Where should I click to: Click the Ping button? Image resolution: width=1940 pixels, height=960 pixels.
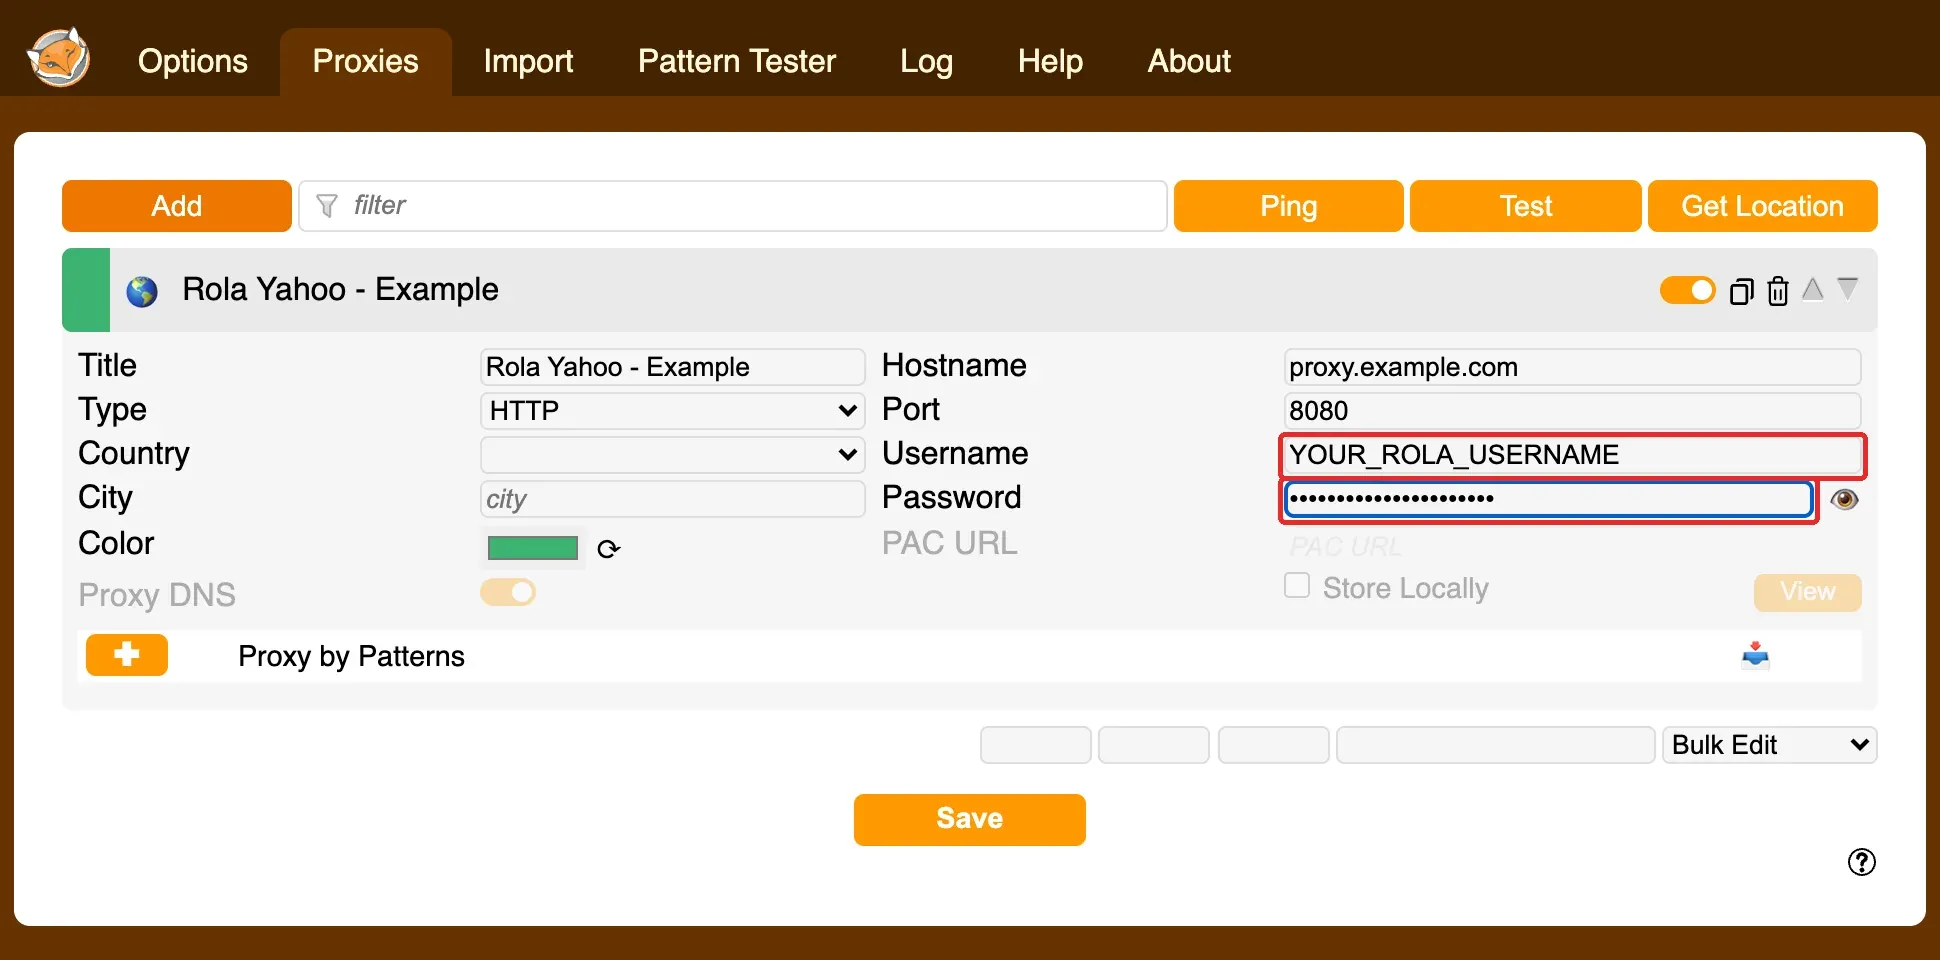[1289, 206]
